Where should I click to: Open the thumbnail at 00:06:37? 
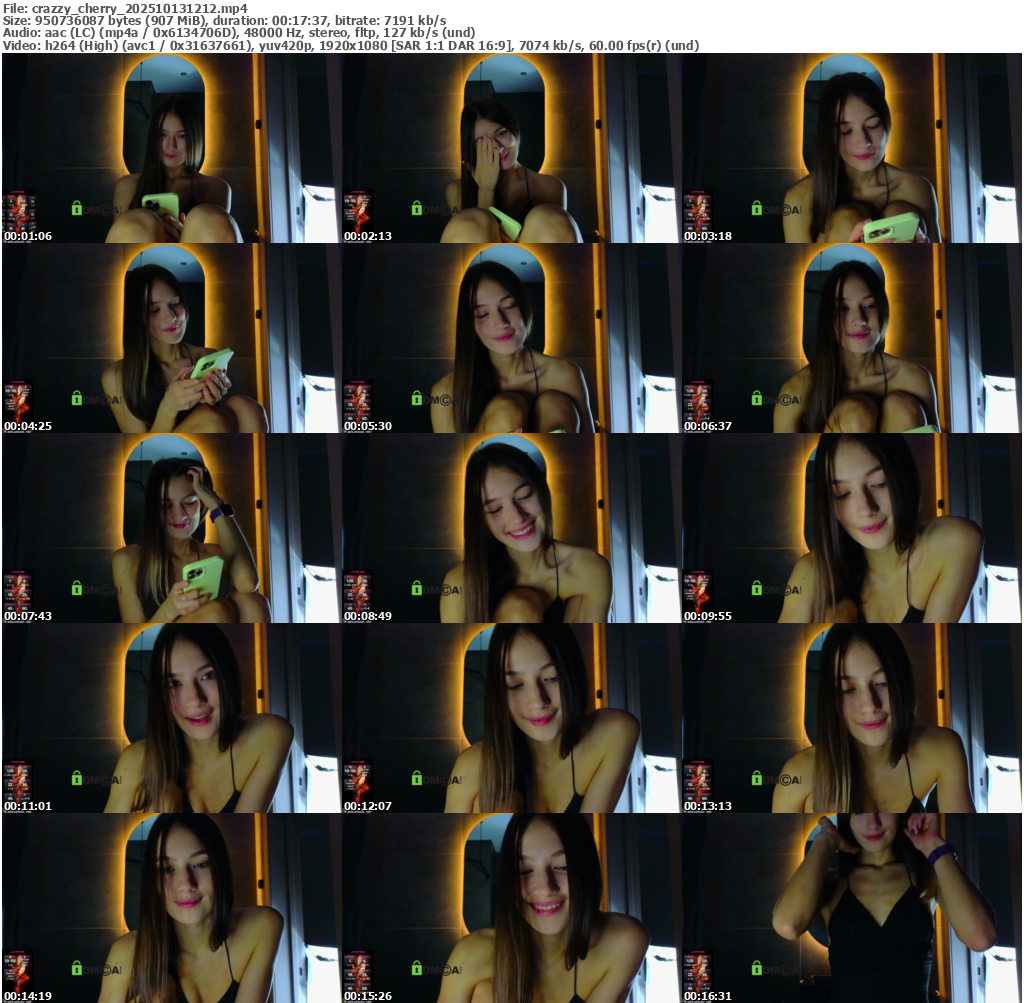pyautogui.click(x=852, y=338)
